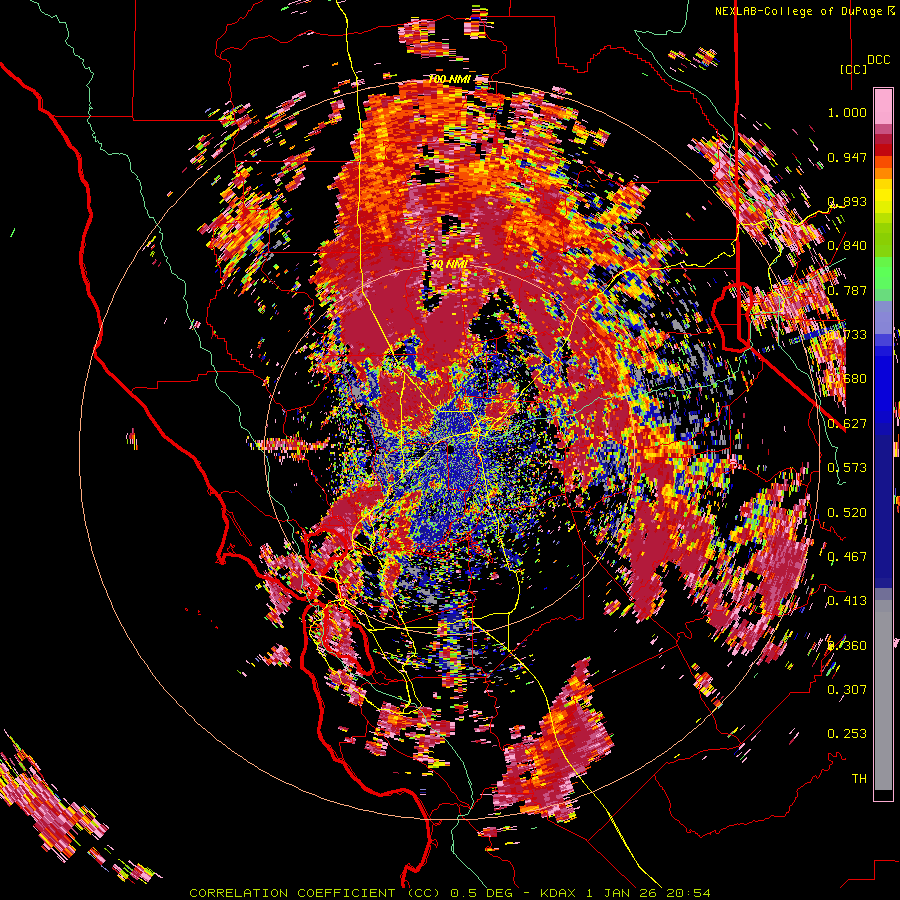Select the 1.000 legend value

[847, 112]
